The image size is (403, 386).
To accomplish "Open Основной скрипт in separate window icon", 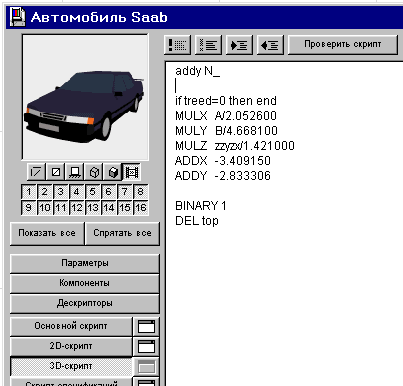I will point(146,326).
